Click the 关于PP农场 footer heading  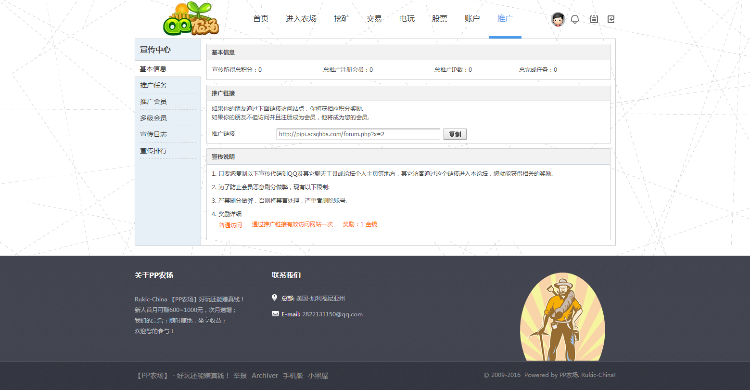(154, 275)
